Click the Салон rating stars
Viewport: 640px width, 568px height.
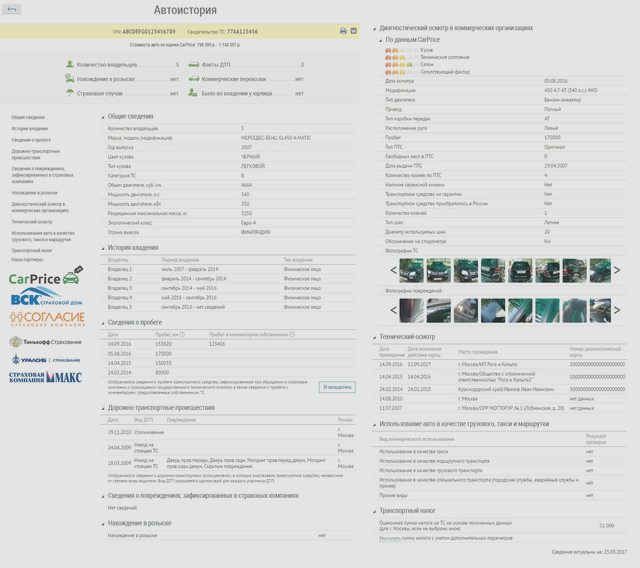pos(400,64)
